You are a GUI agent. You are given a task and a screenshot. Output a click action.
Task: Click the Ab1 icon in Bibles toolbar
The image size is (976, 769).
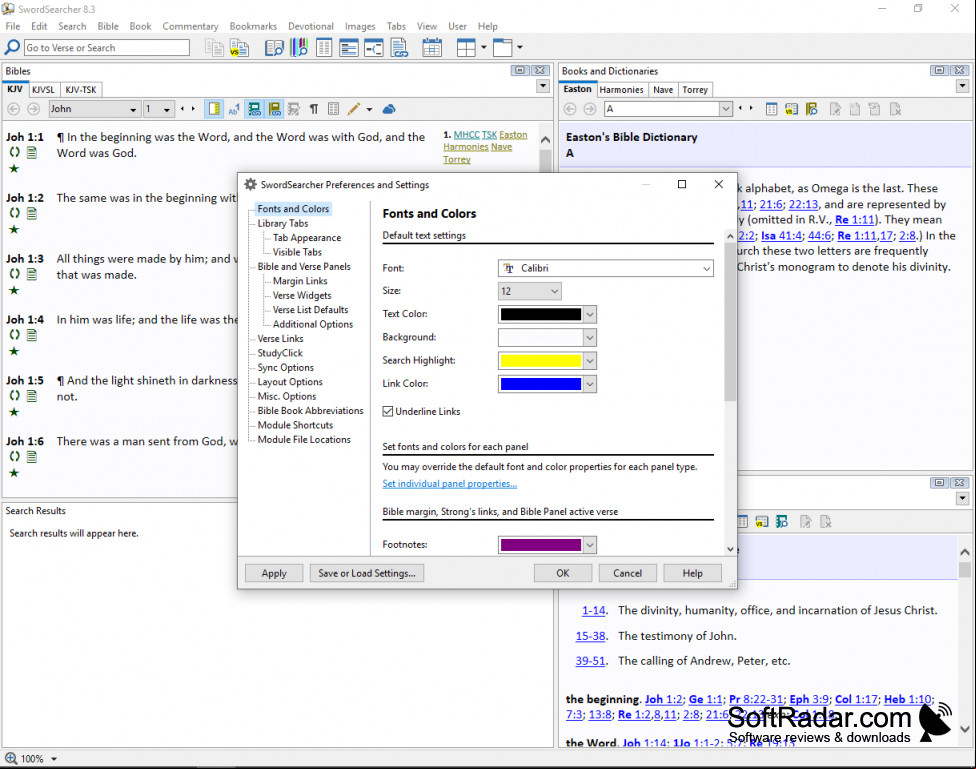pos(234,110)
